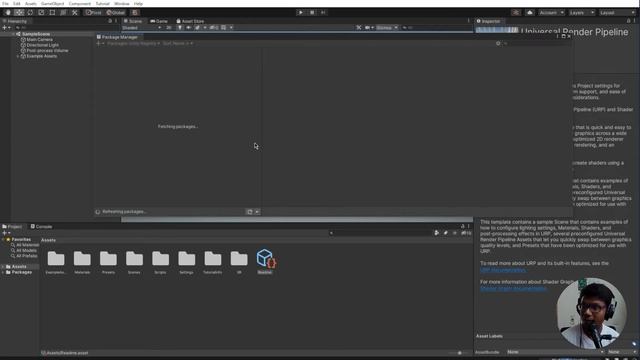This screenshot has width=640, height=360.
Task: Open the Layout dropdown
Action: [x=617, y=13]
